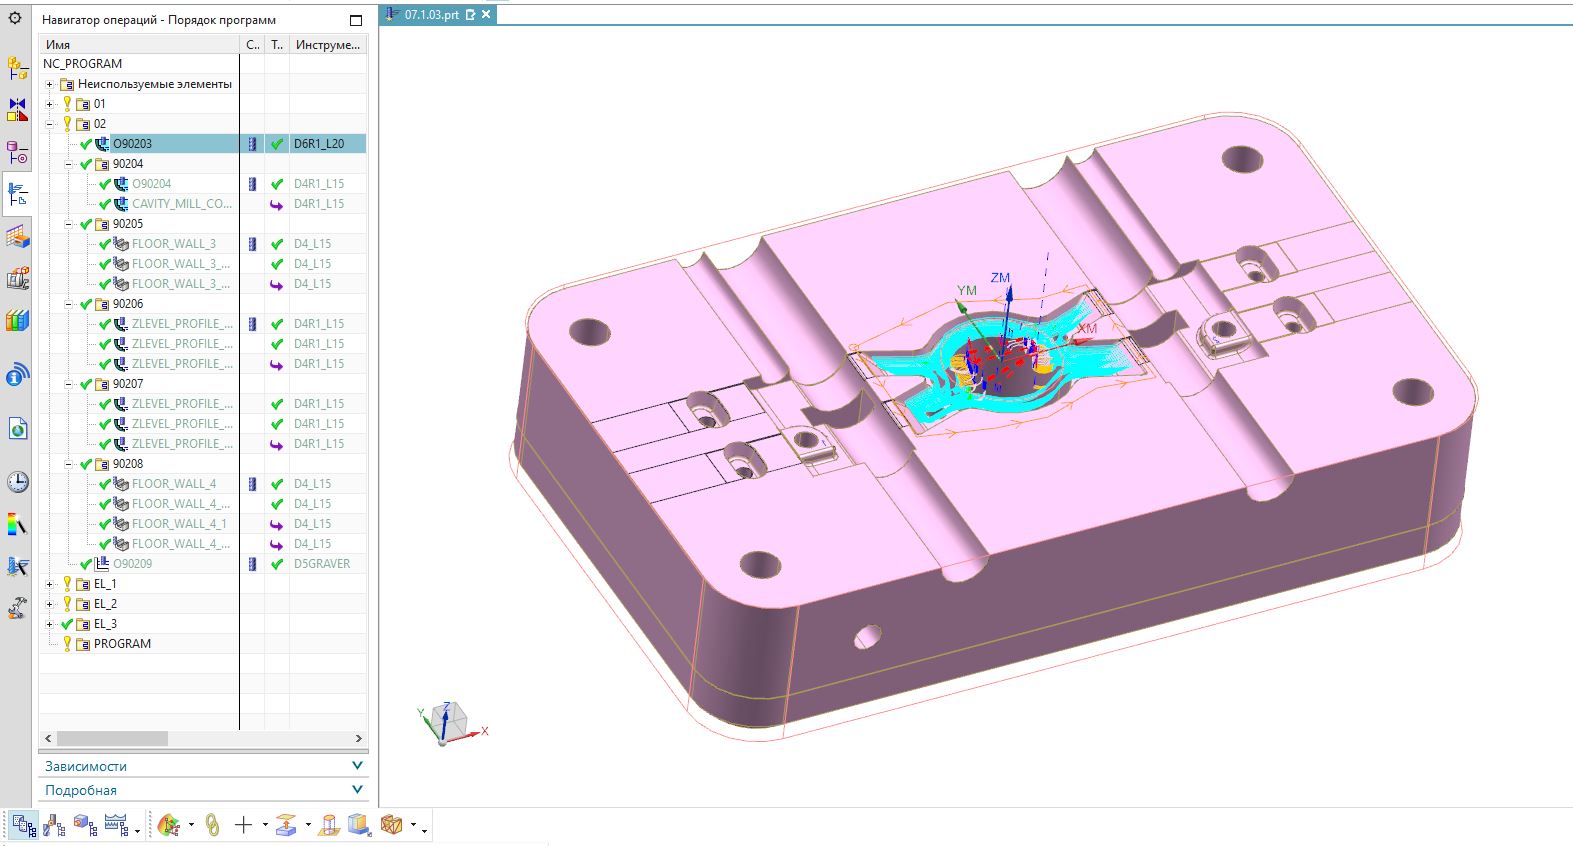Open dropdown next to analysis color map icon
The height and width of the screenshot is (846, 1573).
pyautogui.click(x=191, y=826)
